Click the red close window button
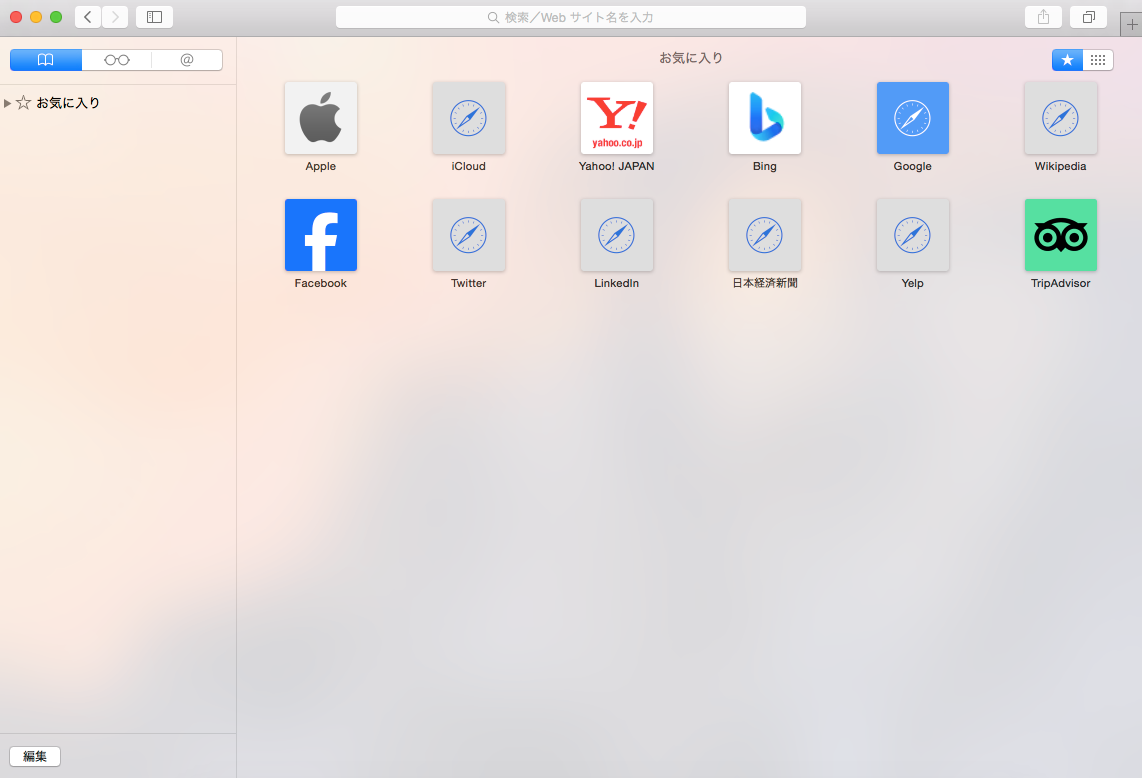 [x=16, y=17]
